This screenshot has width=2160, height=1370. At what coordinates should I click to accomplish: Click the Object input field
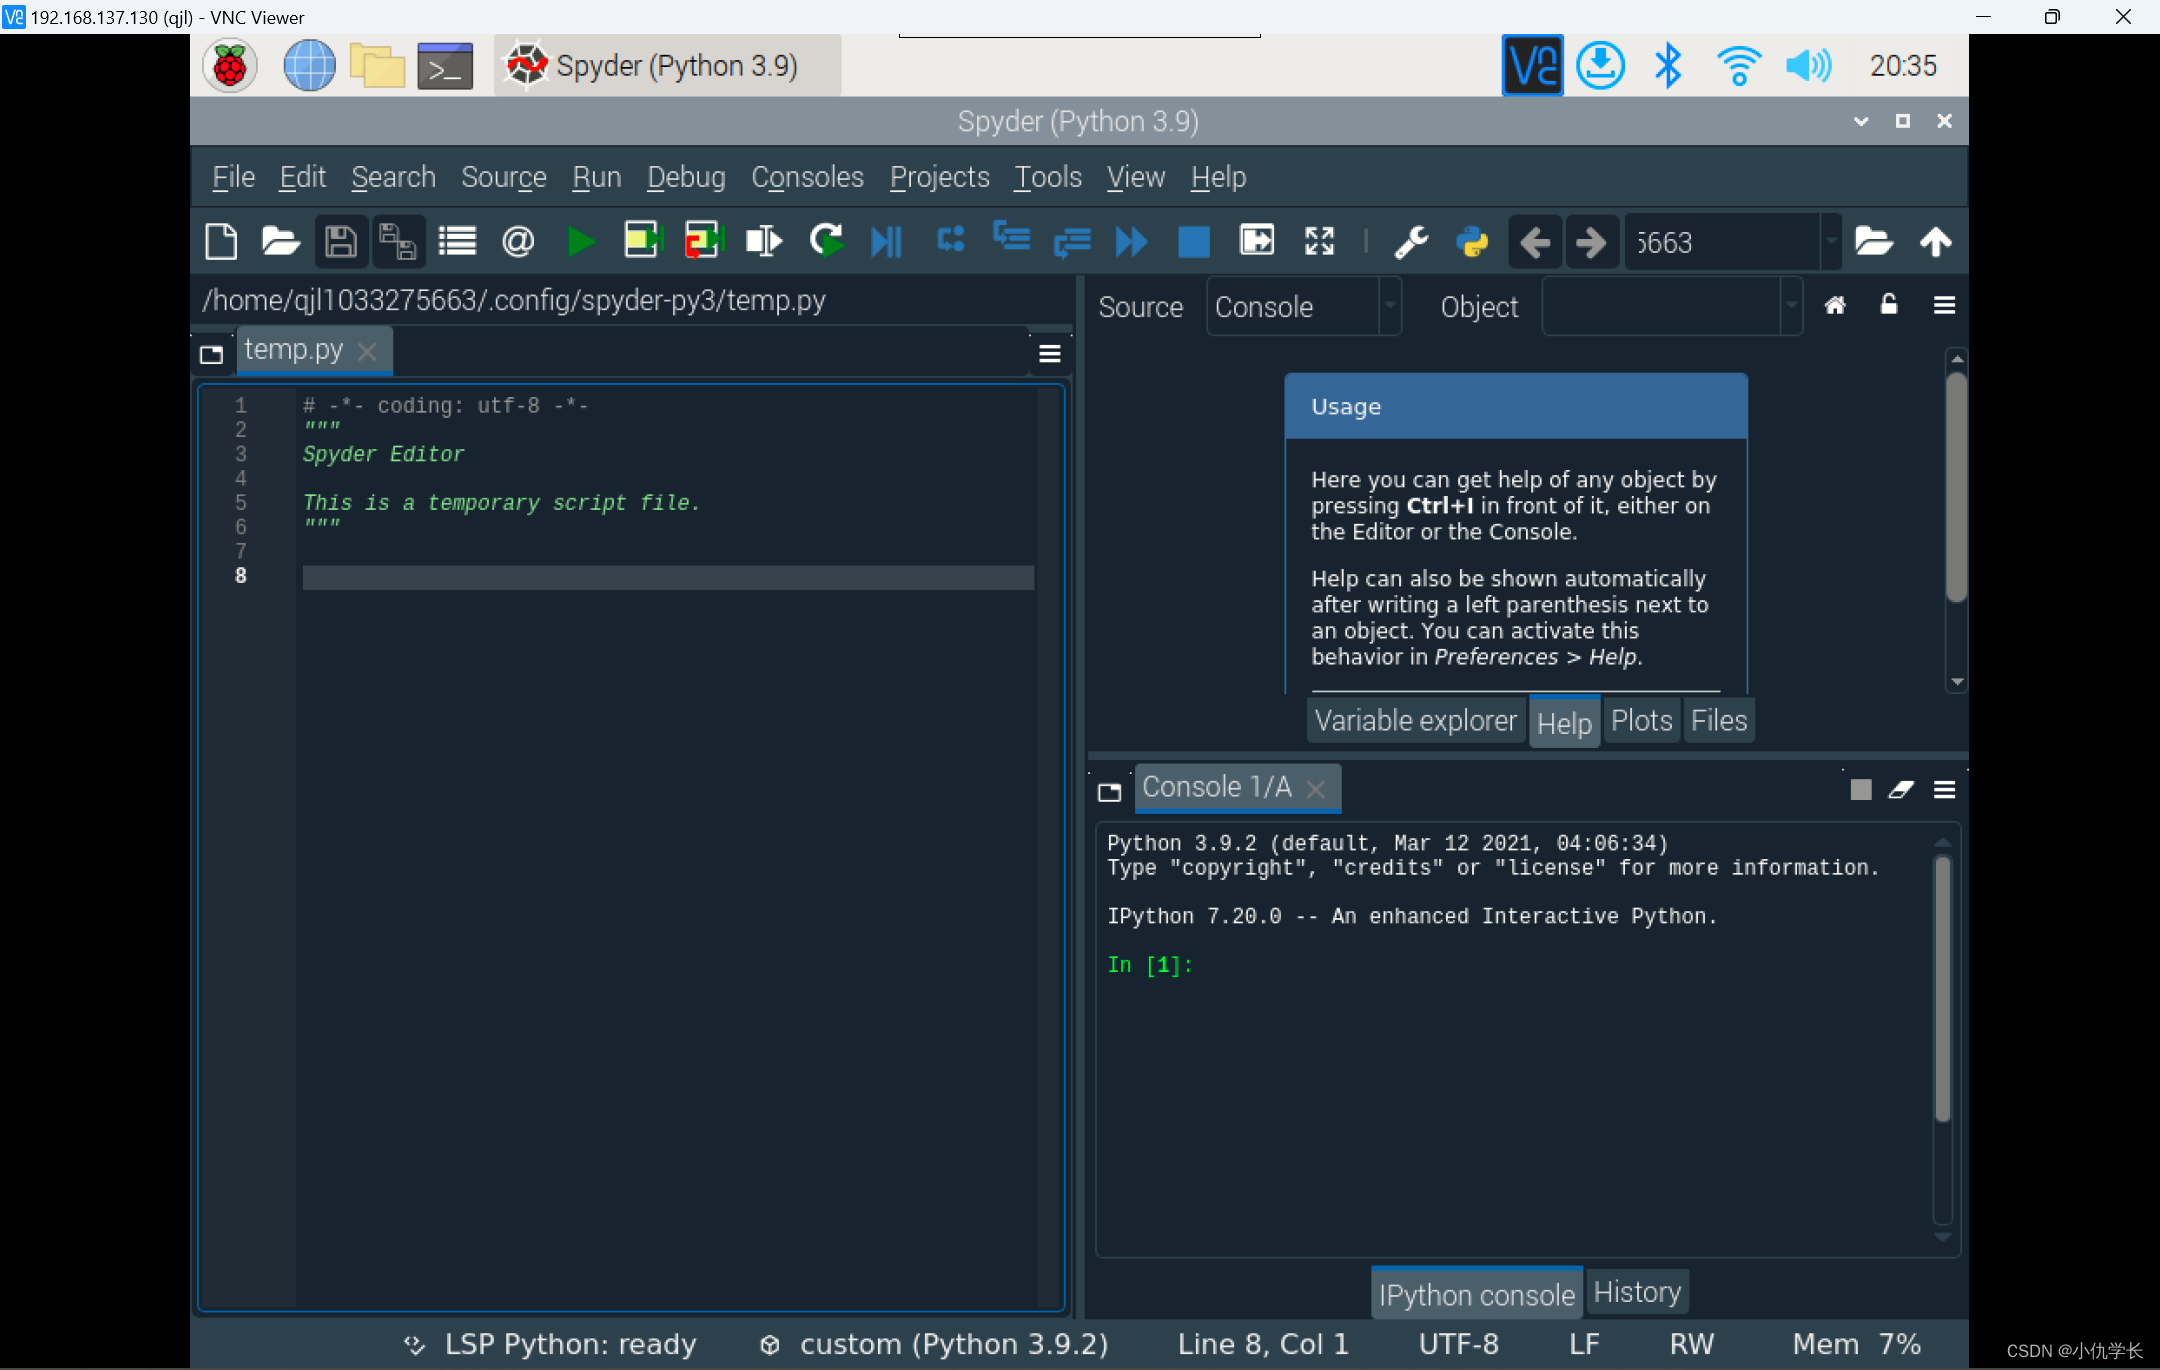(1656, 307)
